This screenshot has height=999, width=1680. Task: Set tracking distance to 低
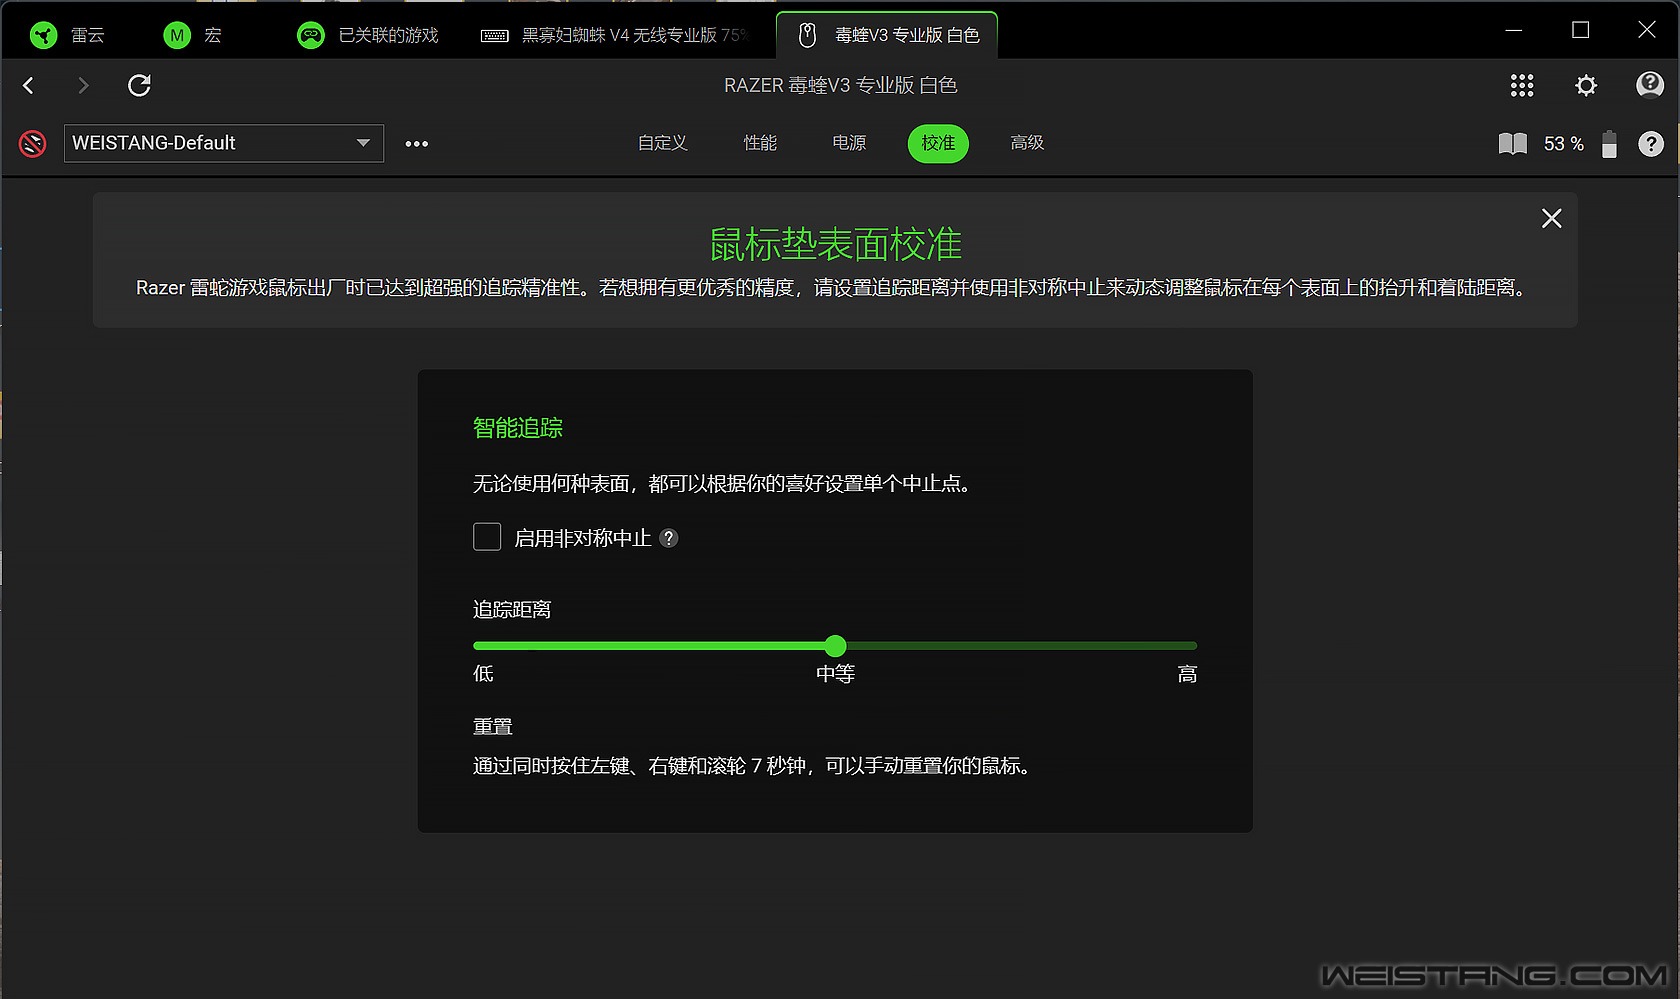pos(483,674)
